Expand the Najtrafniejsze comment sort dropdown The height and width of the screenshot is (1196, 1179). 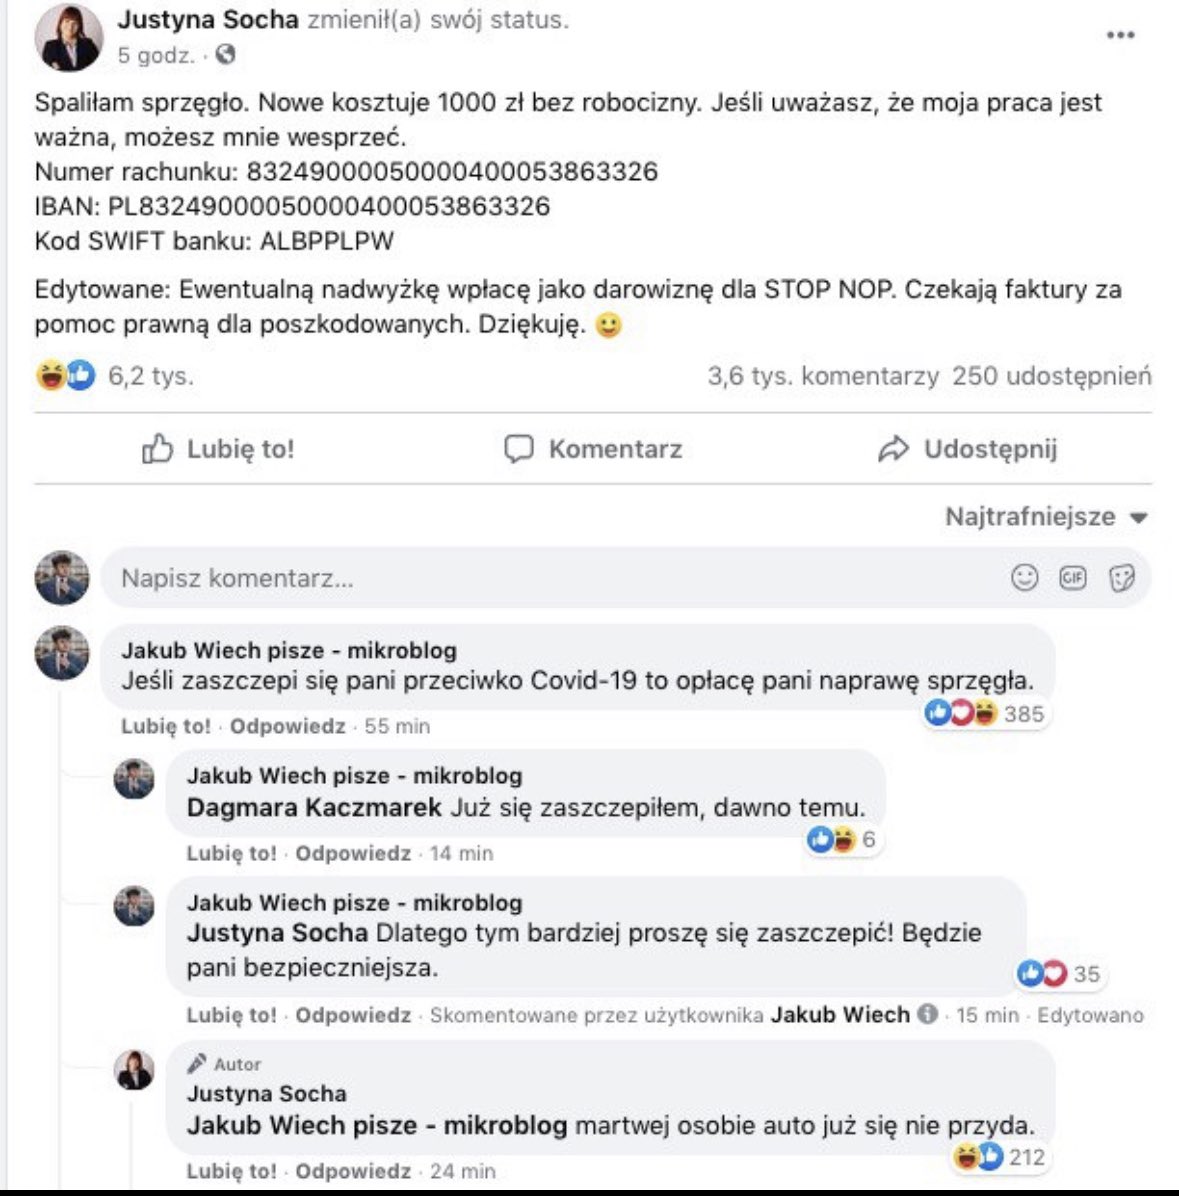[x=1045, y=517]
